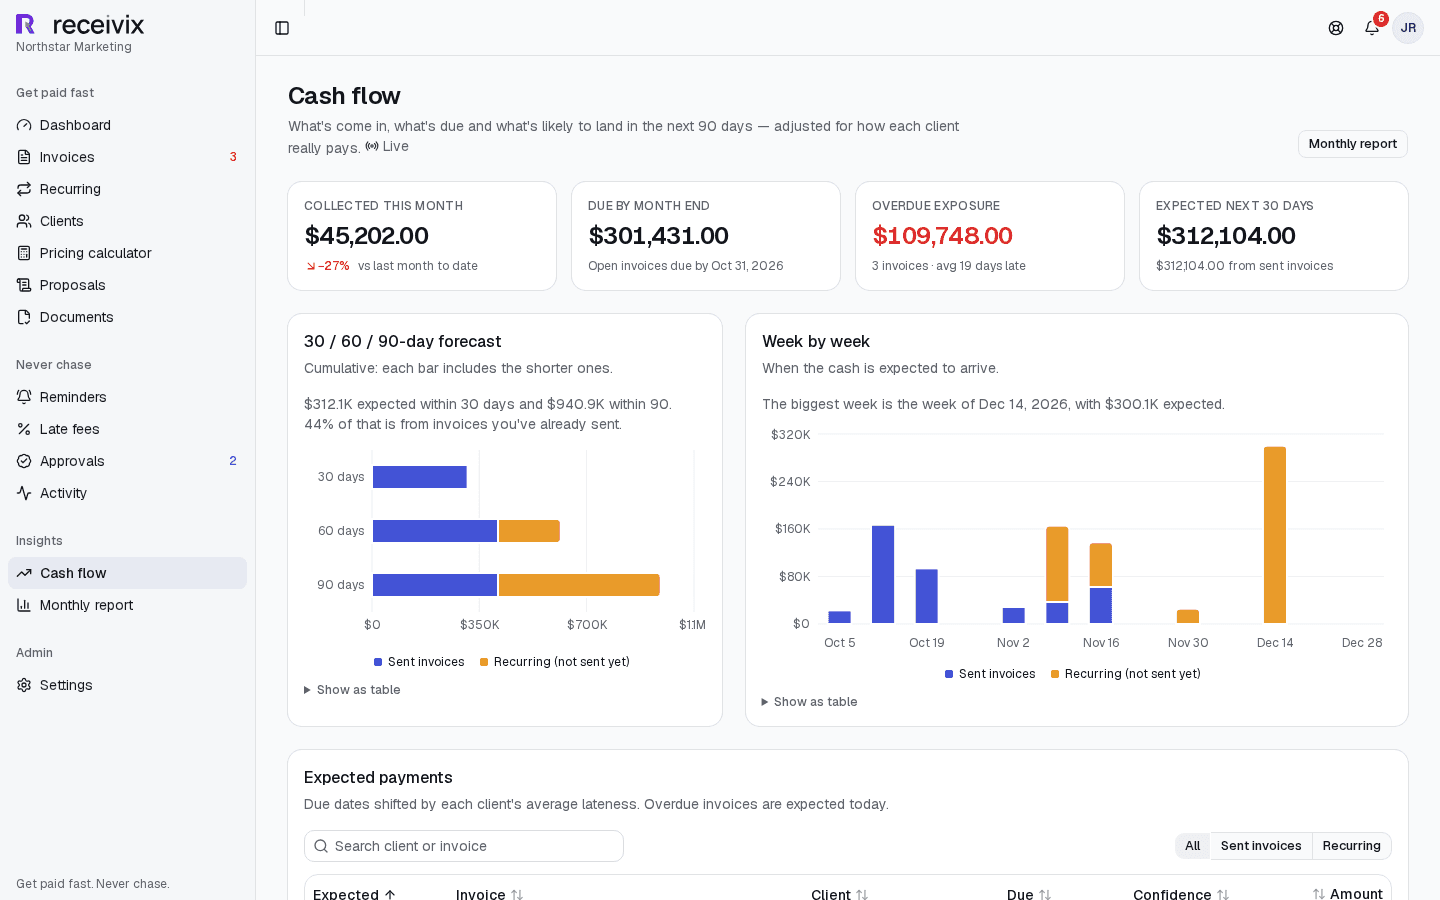The image size is (1440, 900).
Task: Click the Live status indicator
Action: [x=387, y=146]
